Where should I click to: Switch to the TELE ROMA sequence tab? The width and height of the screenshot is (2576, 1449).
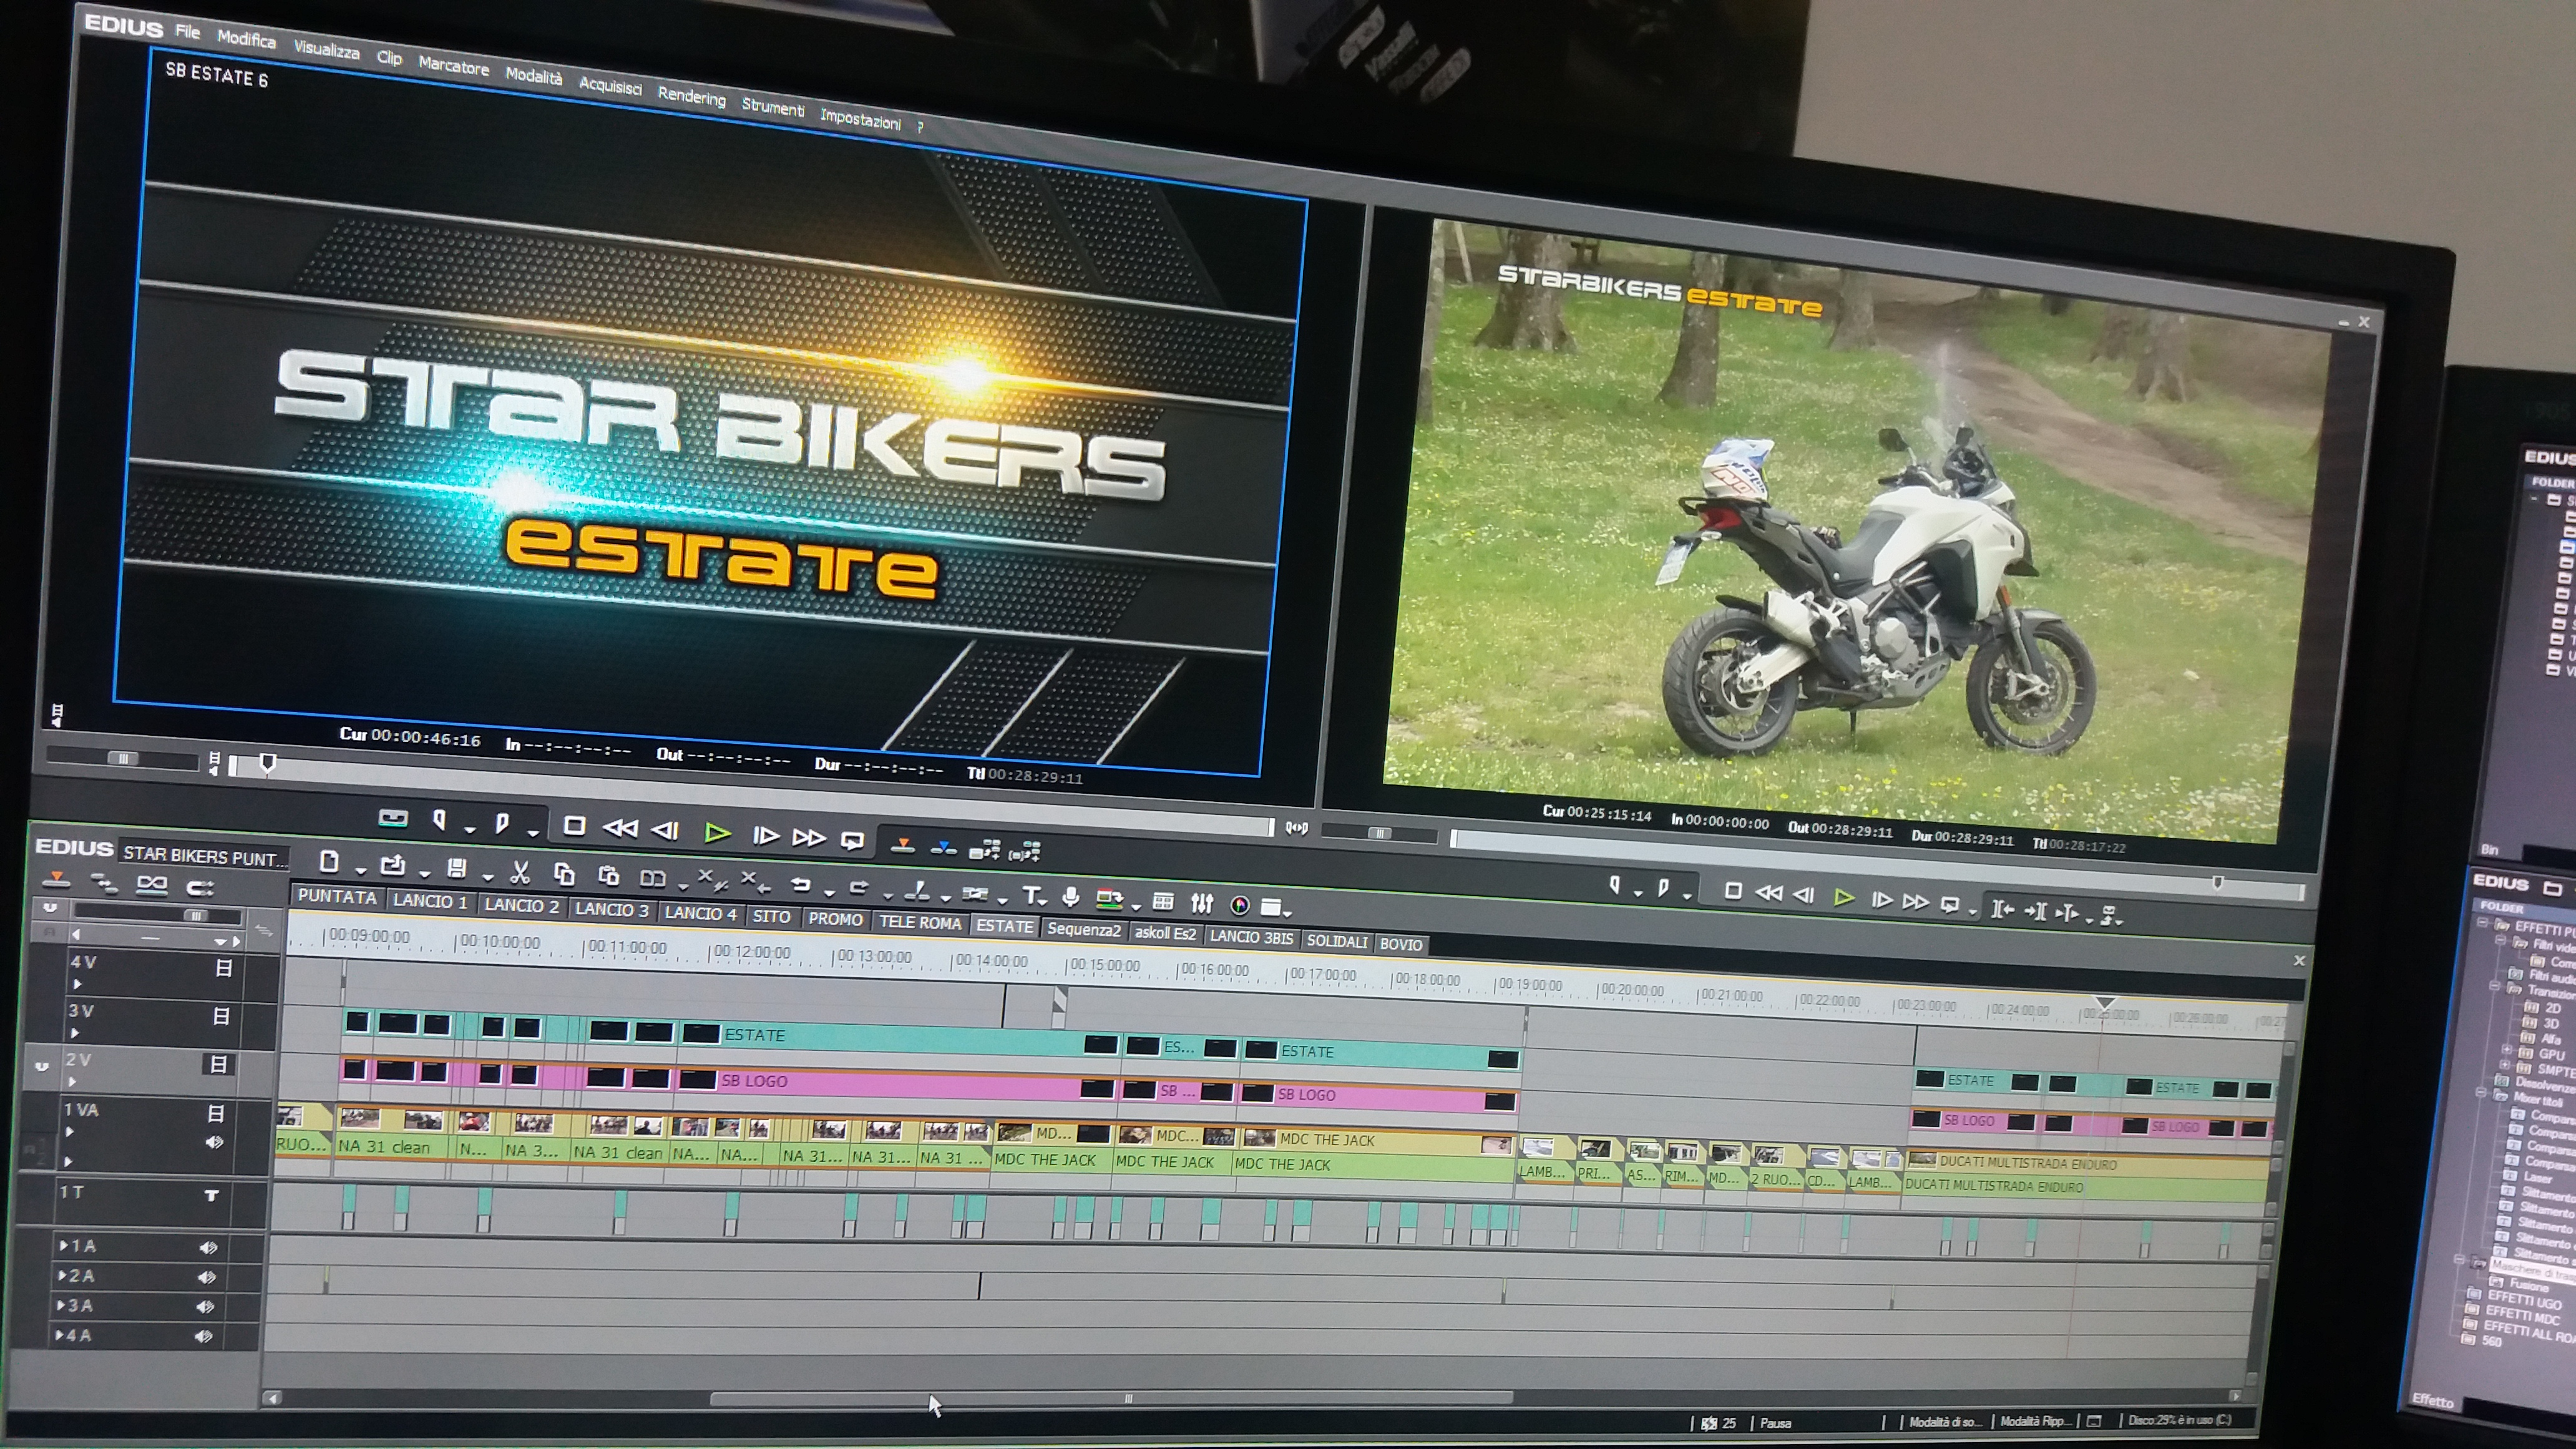[919, 922]
